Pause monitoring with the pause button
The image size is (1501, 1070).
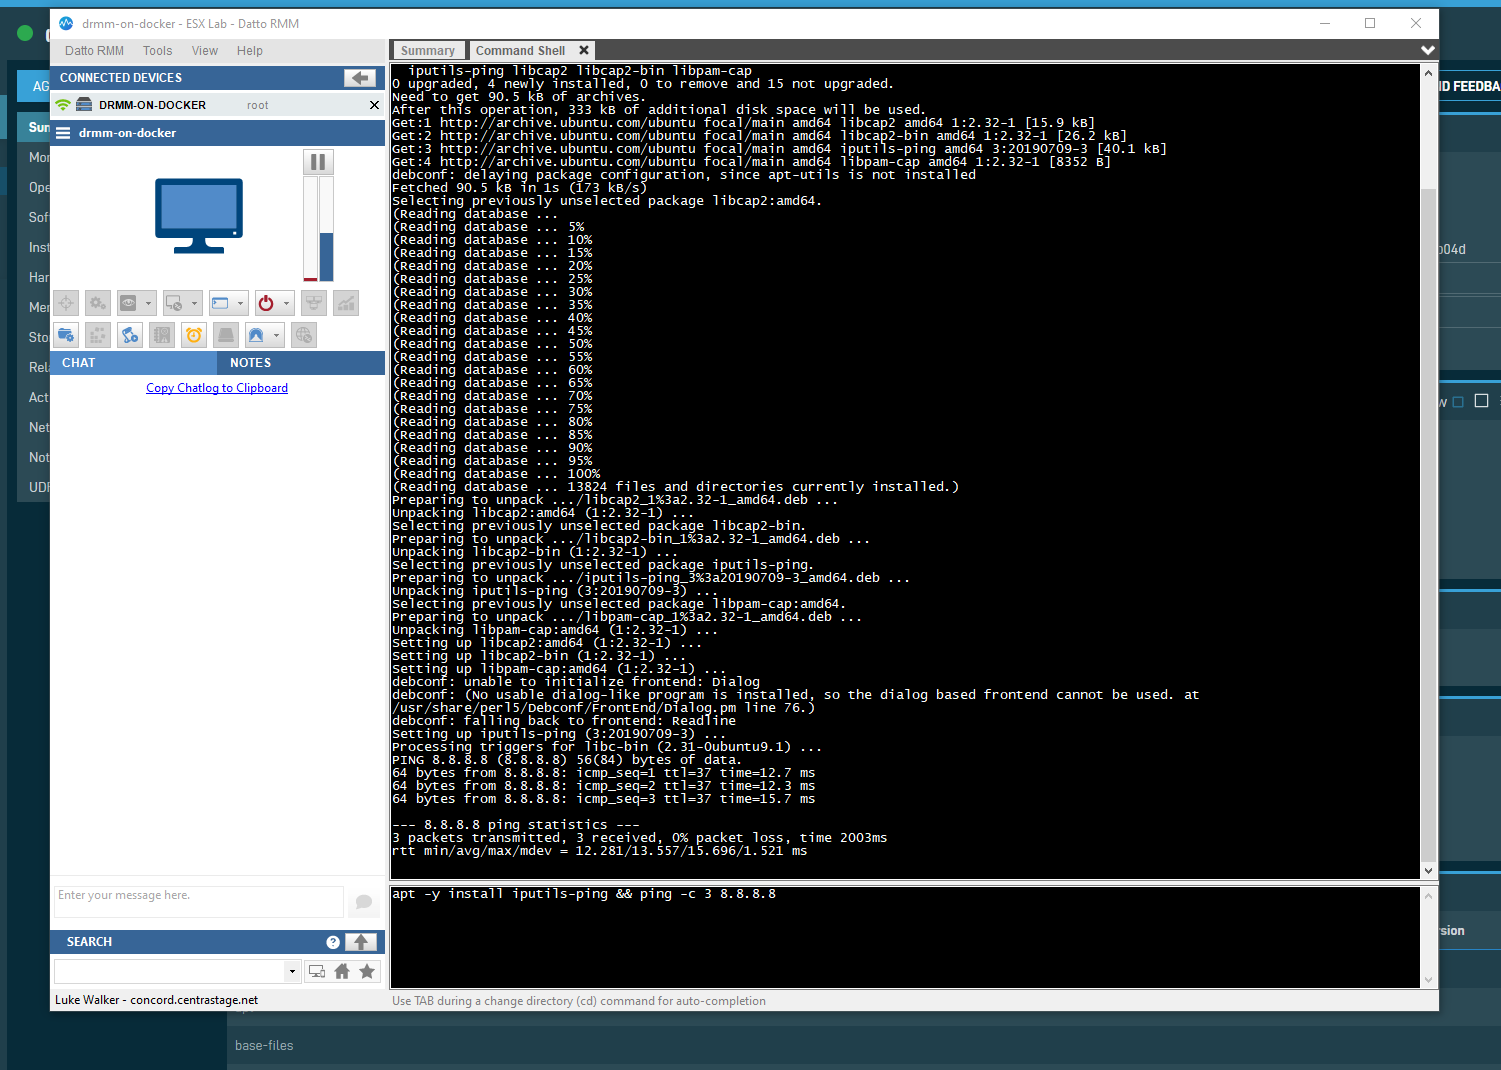[318, 162]
